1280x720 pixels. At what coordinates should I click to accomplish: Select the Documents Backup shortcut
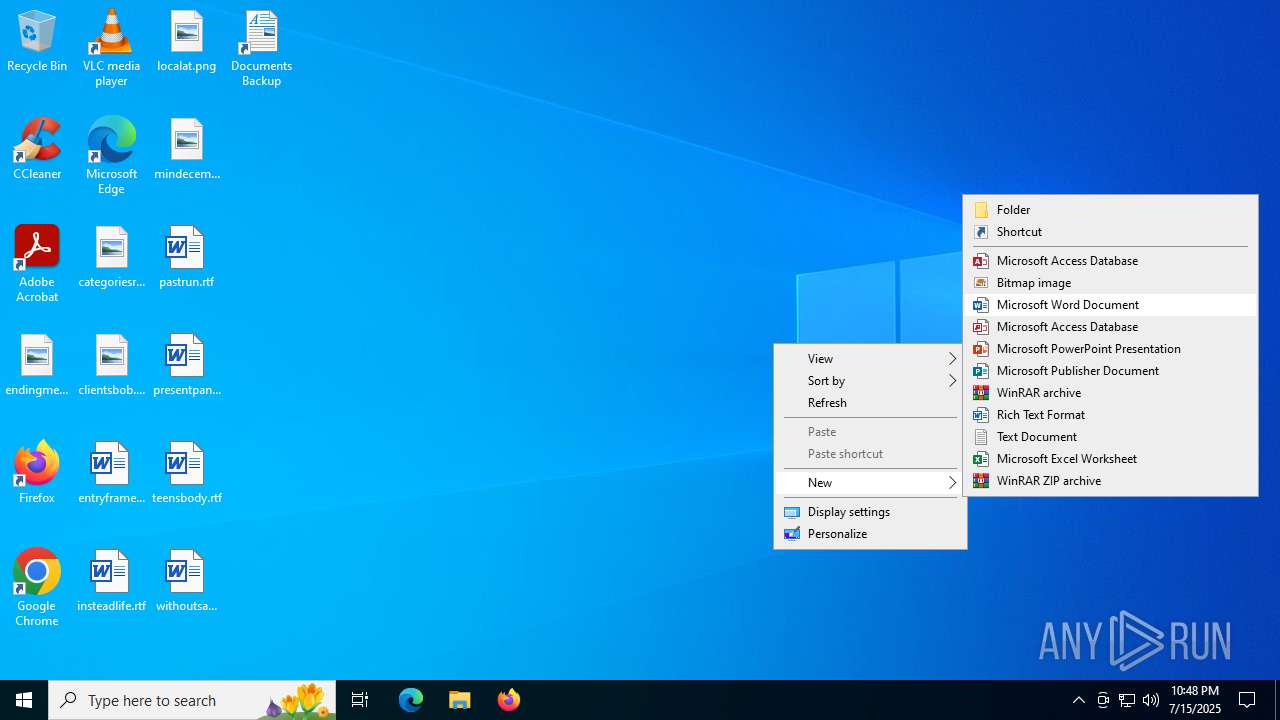[261, 48]
